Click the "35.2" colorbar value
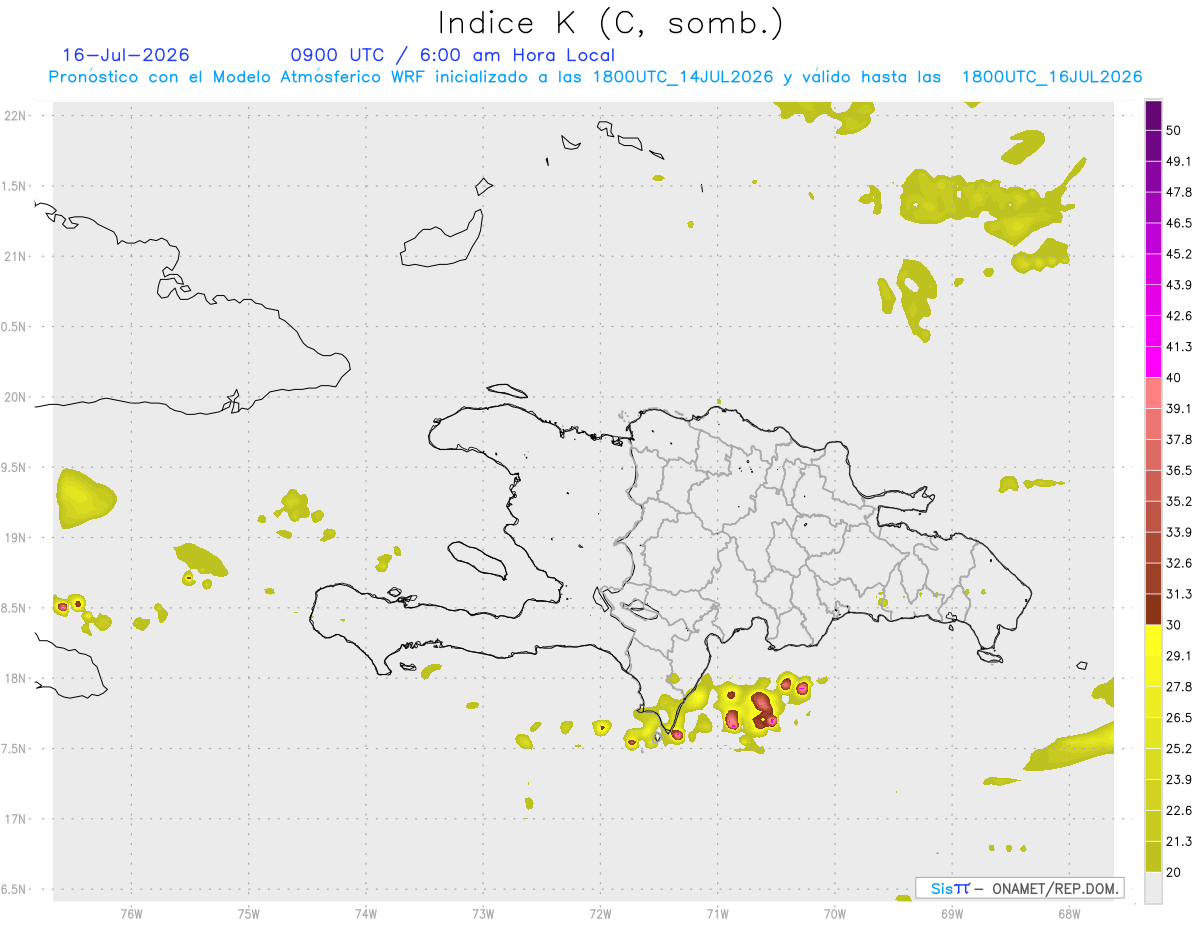This screenshot has width=1200, height=927. coord(1179,501)
